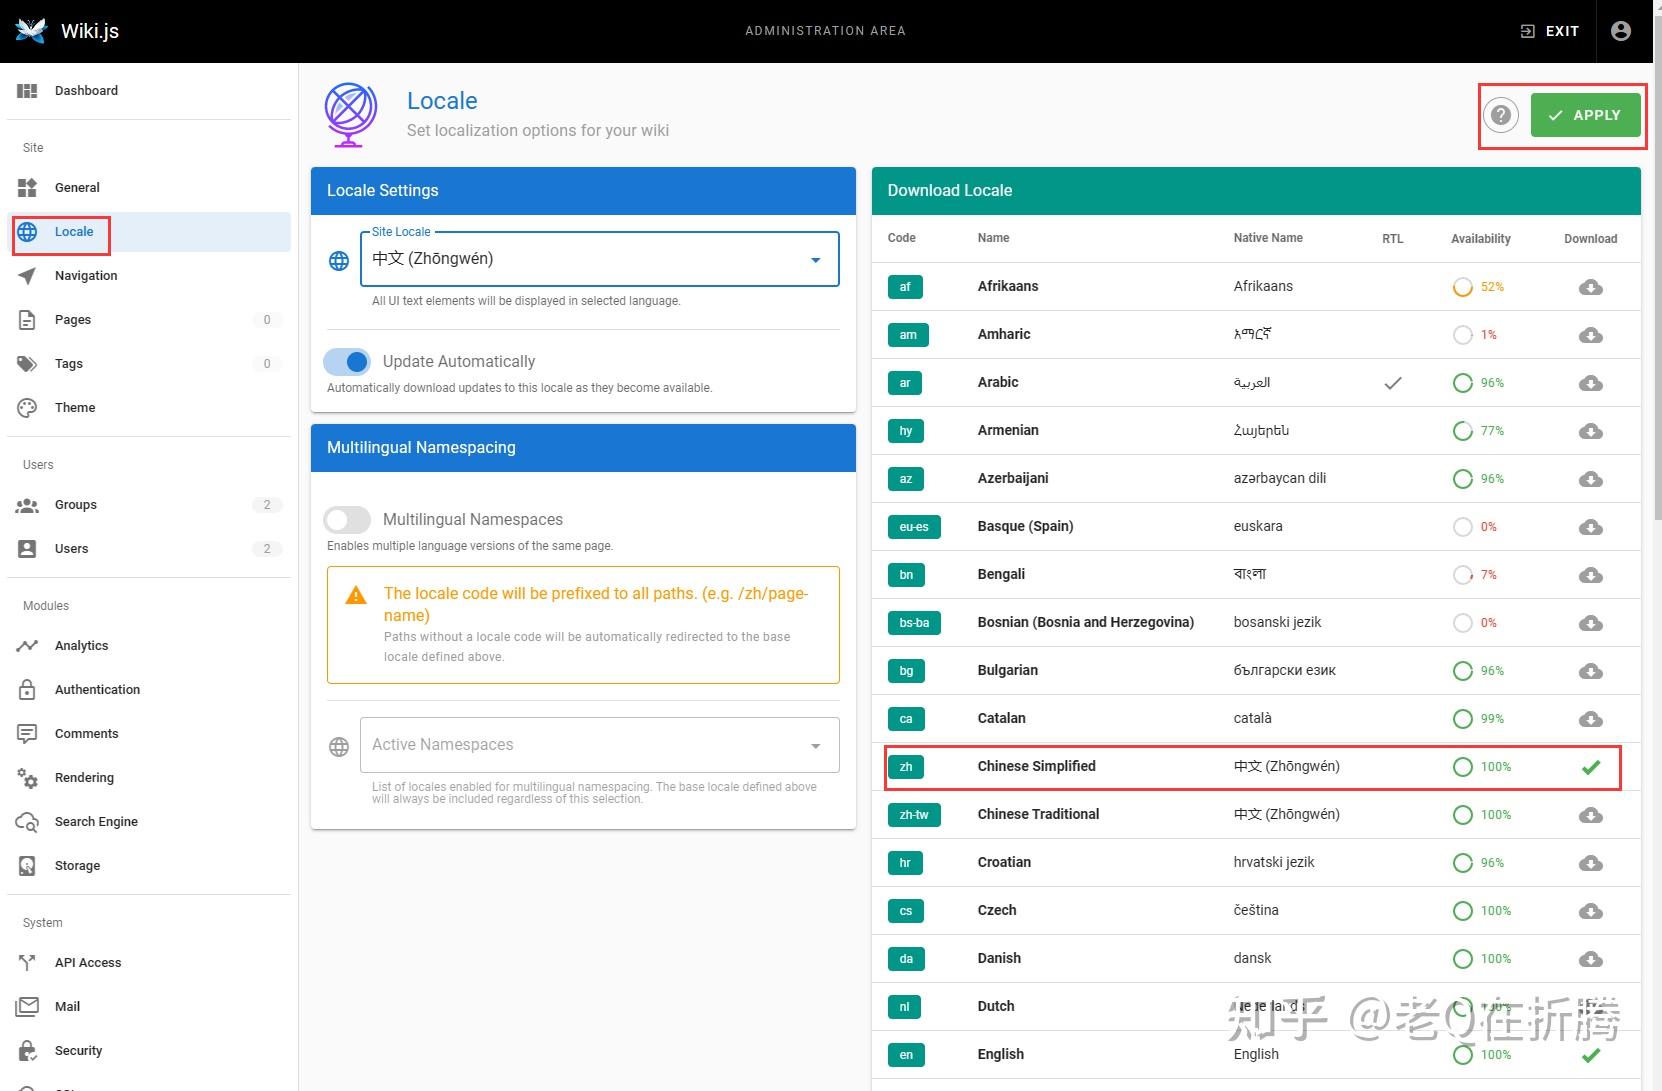Click the Search Engine sidebar icon

(x=27, y=821)
